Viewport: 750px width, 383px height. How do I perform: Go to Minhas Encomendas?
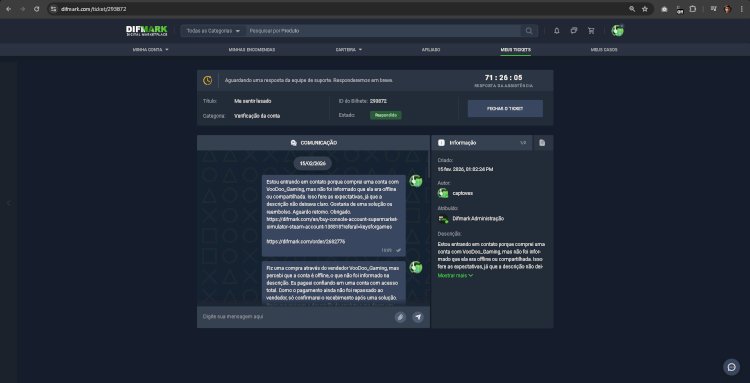tap(252, 50)
